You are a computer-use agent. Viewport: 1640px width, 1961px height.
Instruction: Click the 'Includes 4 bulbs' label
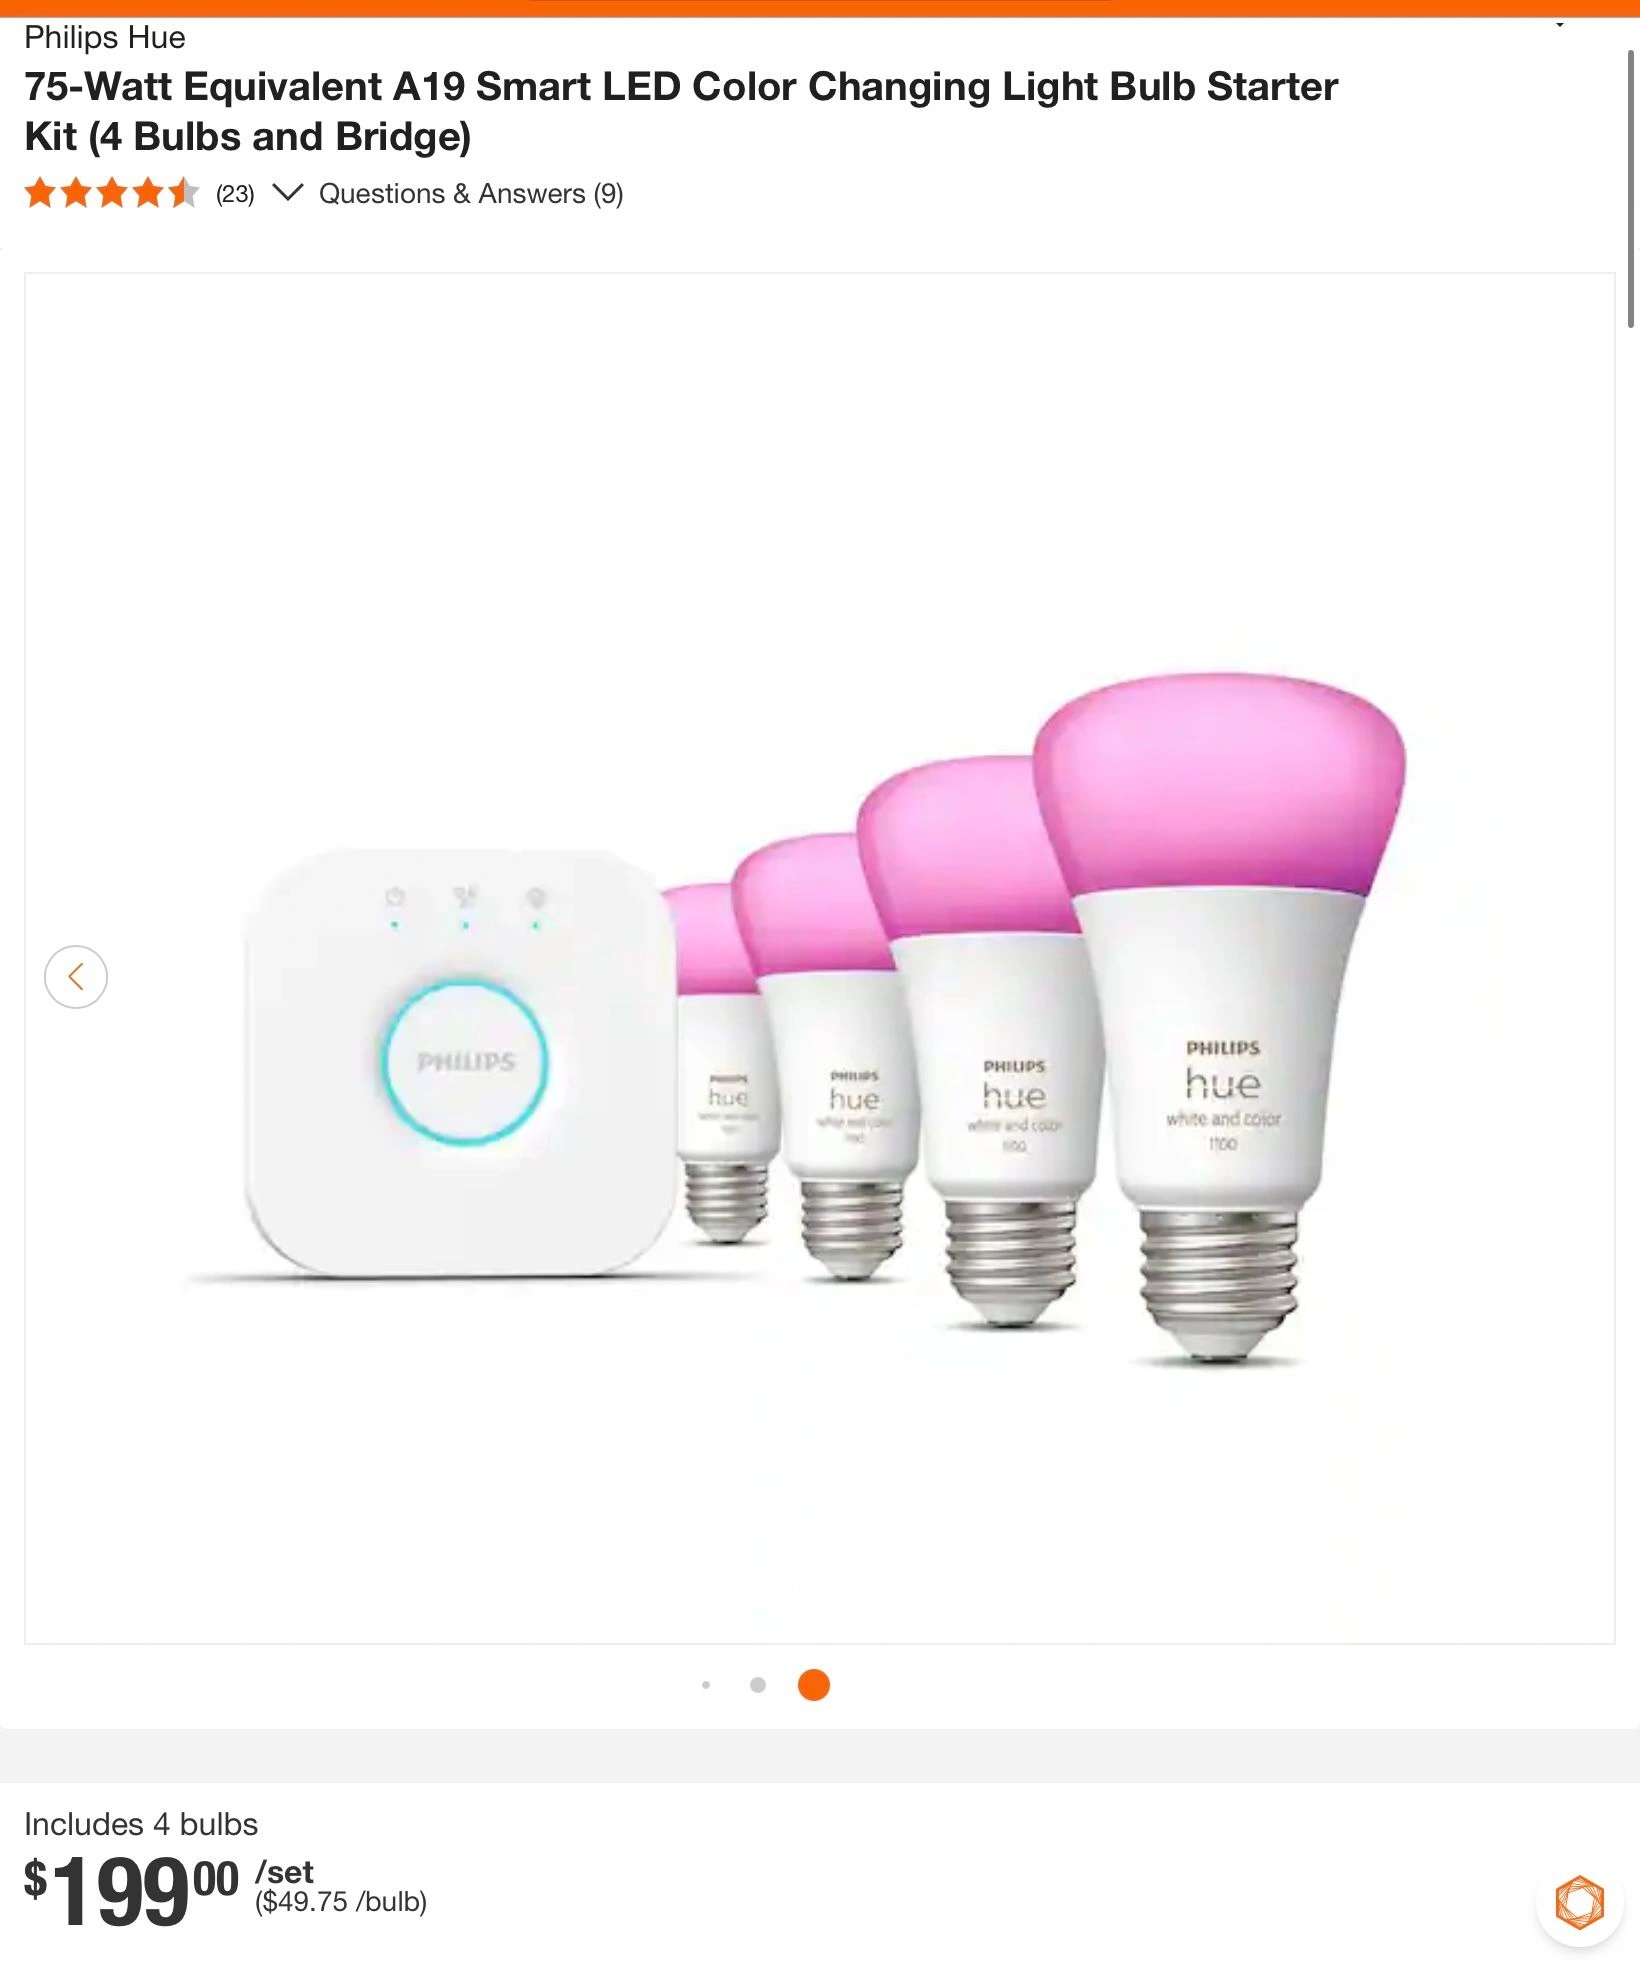(x=141, y=1824)
